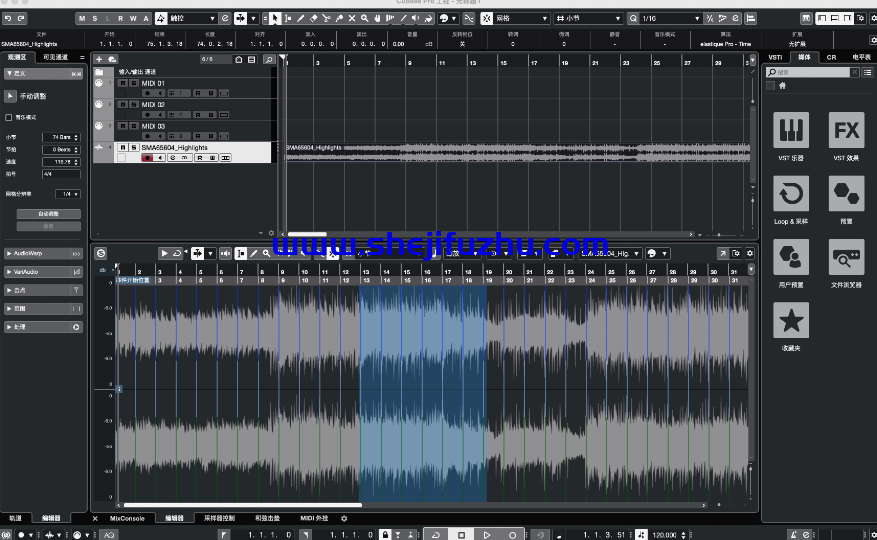This screenshot has height=540, width=877.
Task: Click the Redo arrow icon
Action: coord(21,18)
